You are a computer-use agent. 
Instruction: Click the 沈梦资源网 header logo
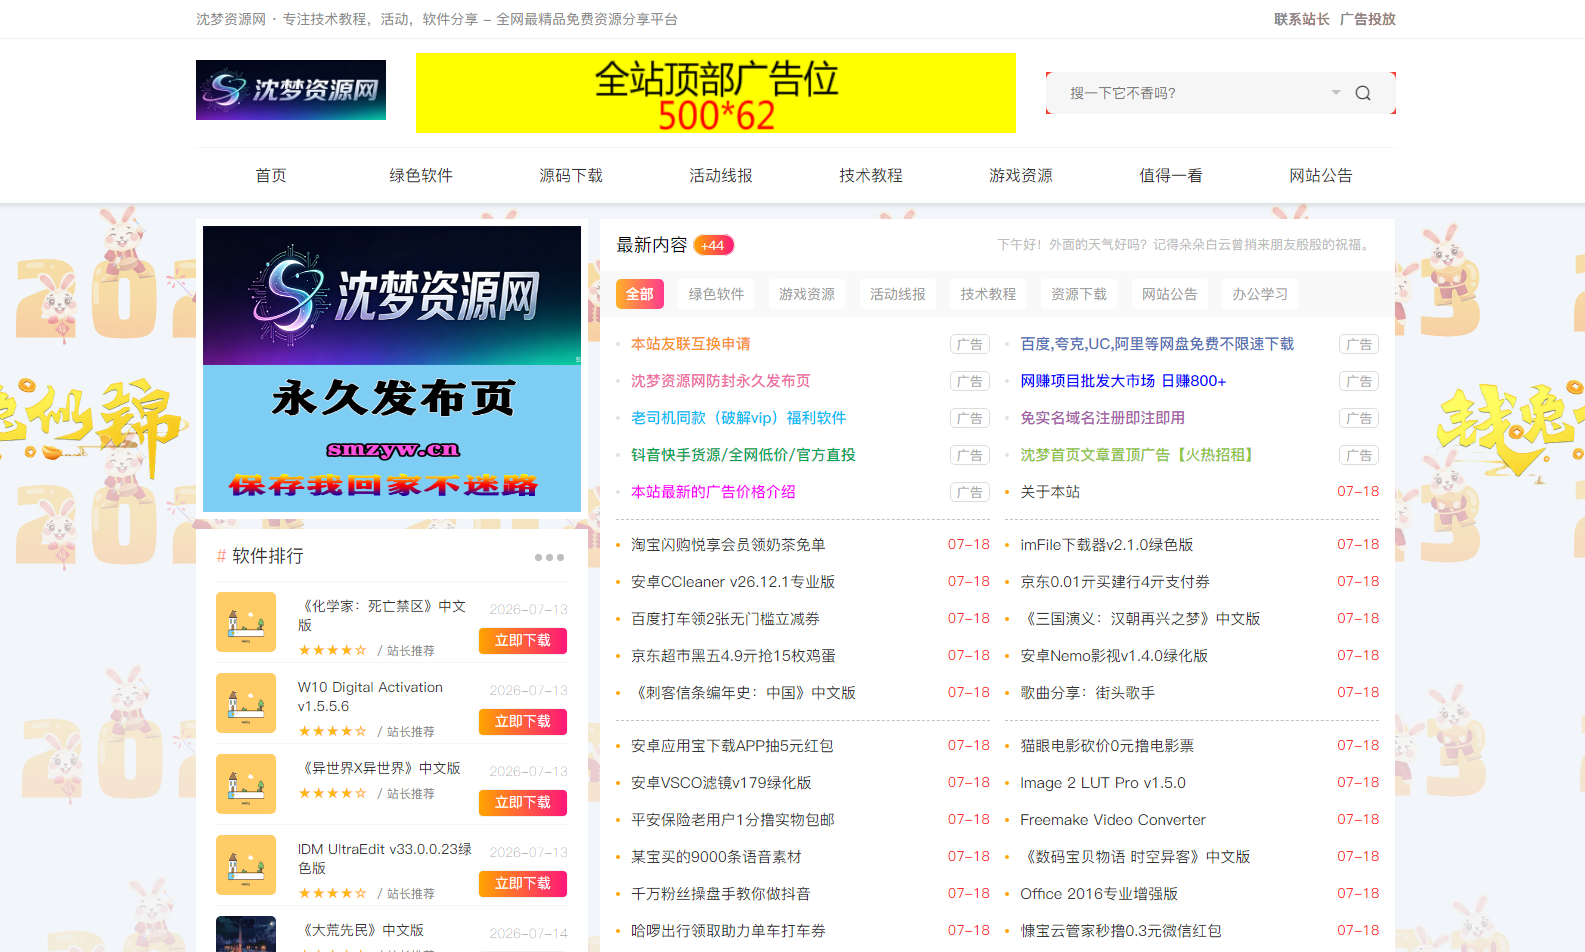[x=291, y=90]
